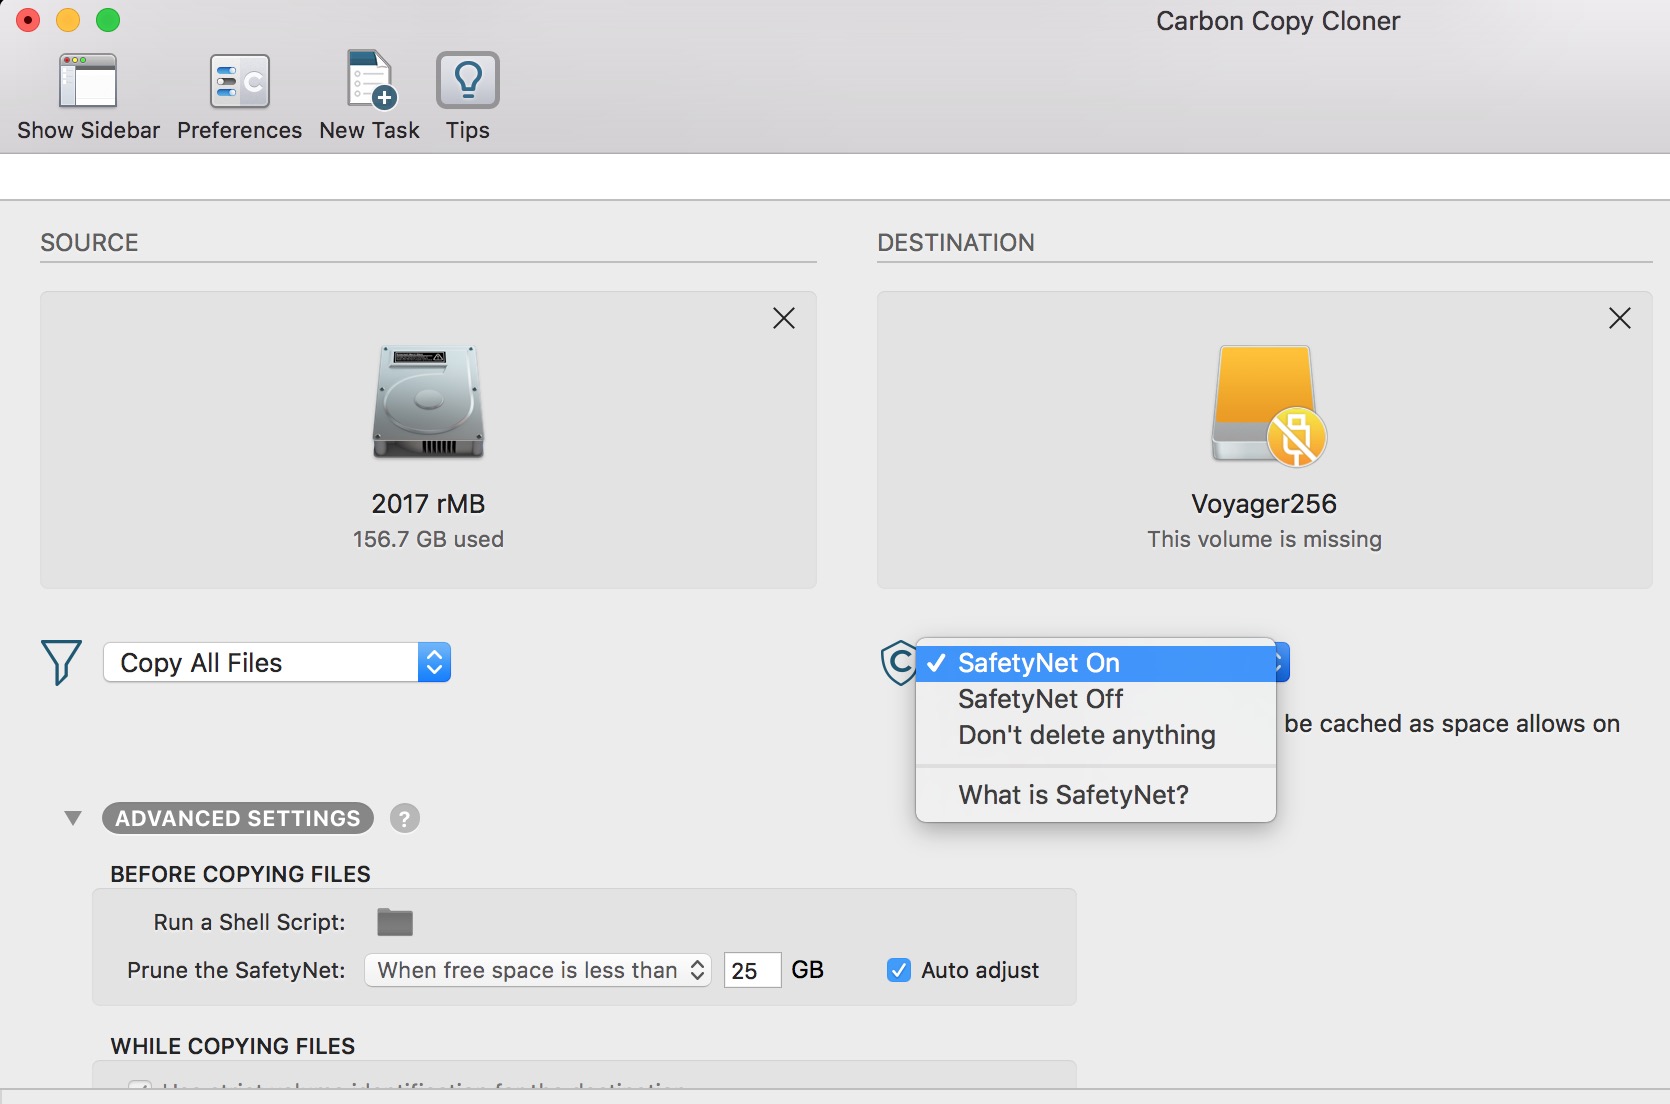1670x1104 pixels.
Task: Click the yellow minimize window button
Action: (68, 20)
